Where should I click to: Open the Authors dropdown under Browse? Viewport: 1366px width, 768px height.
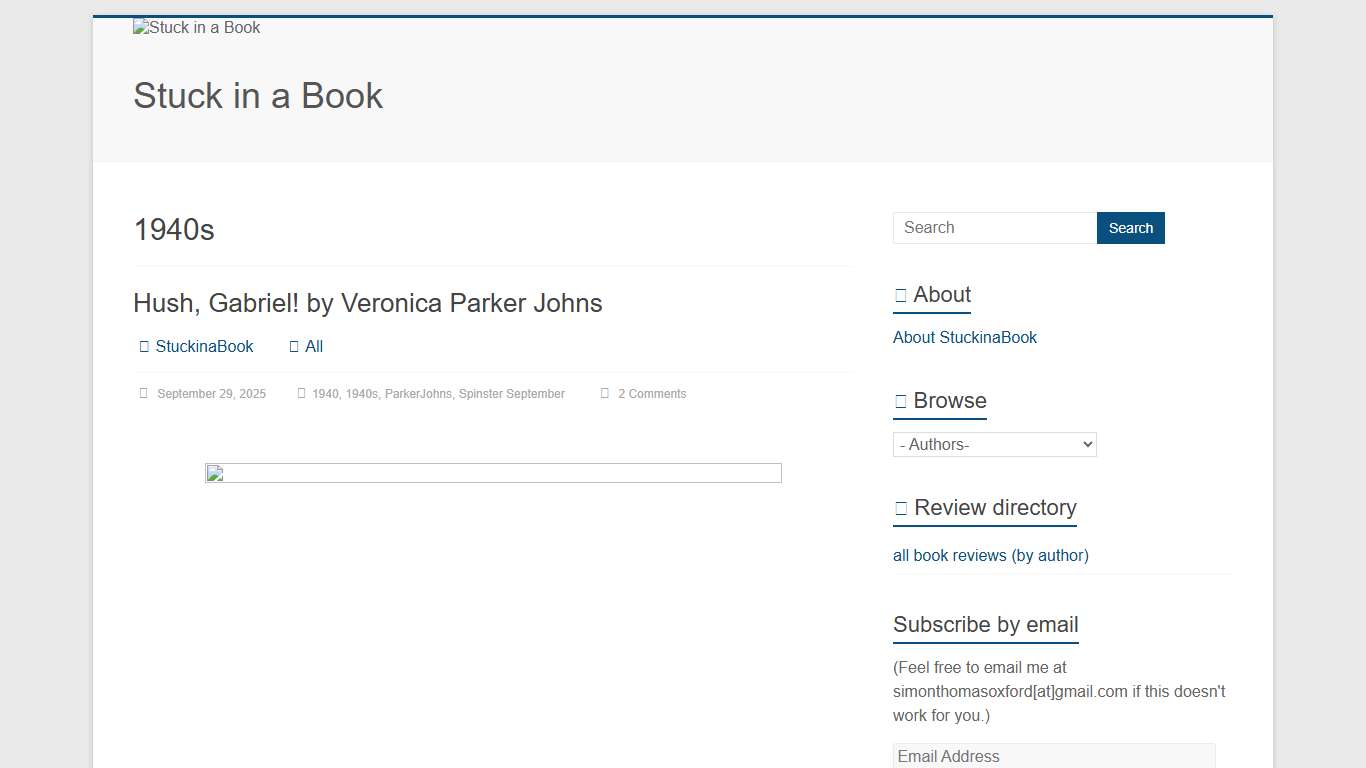pos(994,445)
